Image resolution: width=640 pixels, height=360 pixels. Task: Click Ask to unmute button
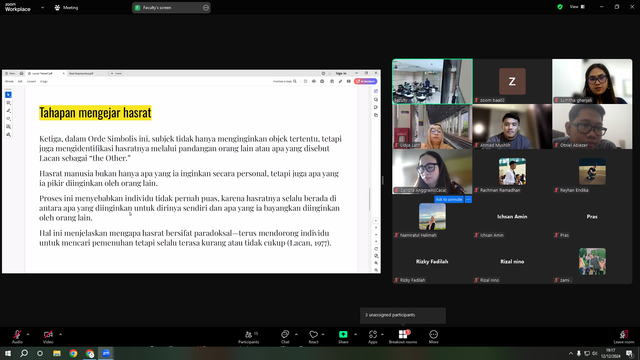click(x=449, y=199)
